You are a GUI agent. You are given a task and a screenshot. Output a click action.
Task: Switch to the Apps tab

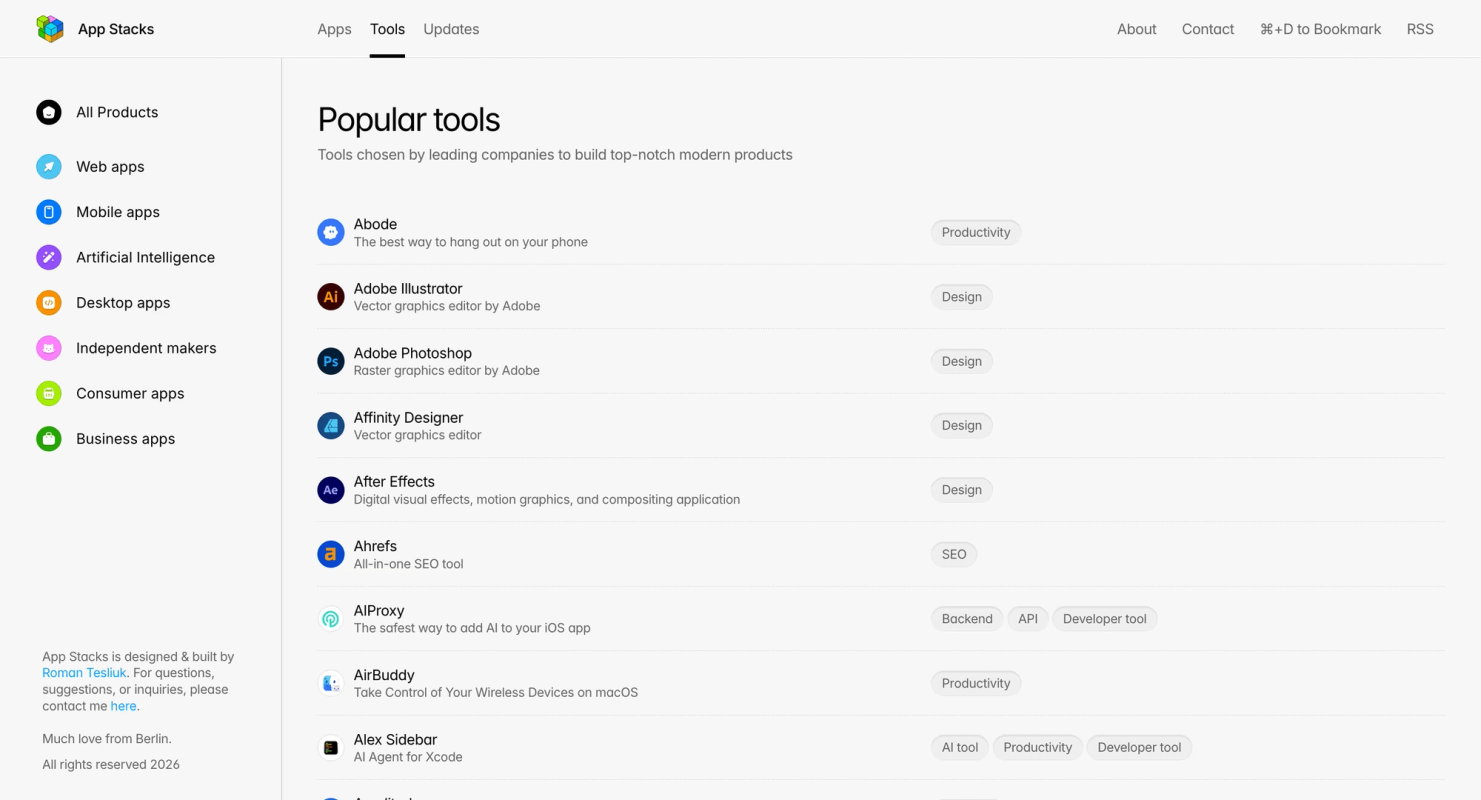334,29
